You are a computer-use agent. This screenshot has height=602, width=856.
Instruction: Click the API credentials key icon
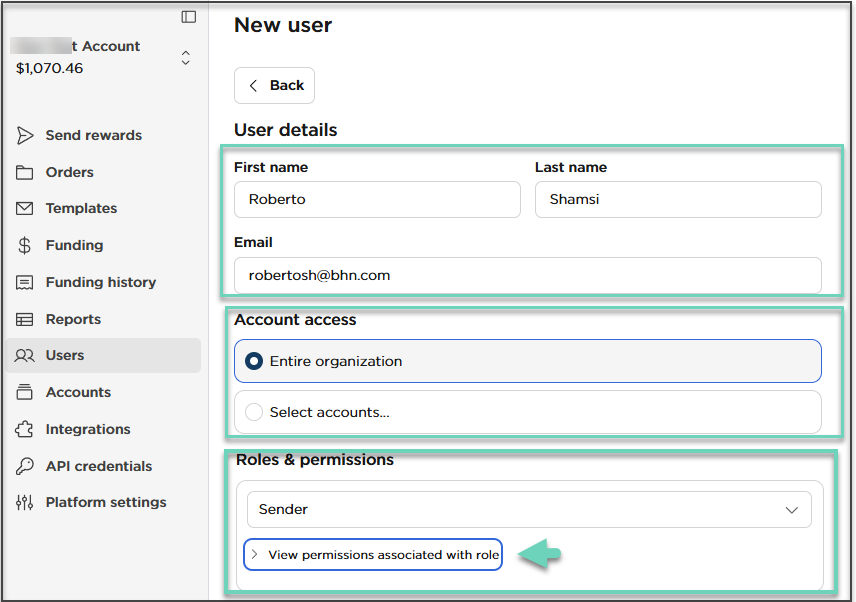click(x=25, y=466)
